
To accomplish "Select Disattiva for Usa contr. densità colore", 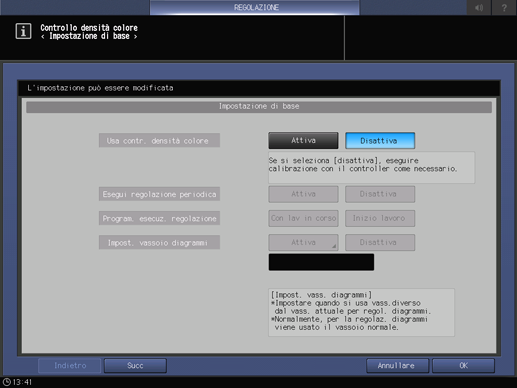I will pyautogui.click(x=380, y=140).
